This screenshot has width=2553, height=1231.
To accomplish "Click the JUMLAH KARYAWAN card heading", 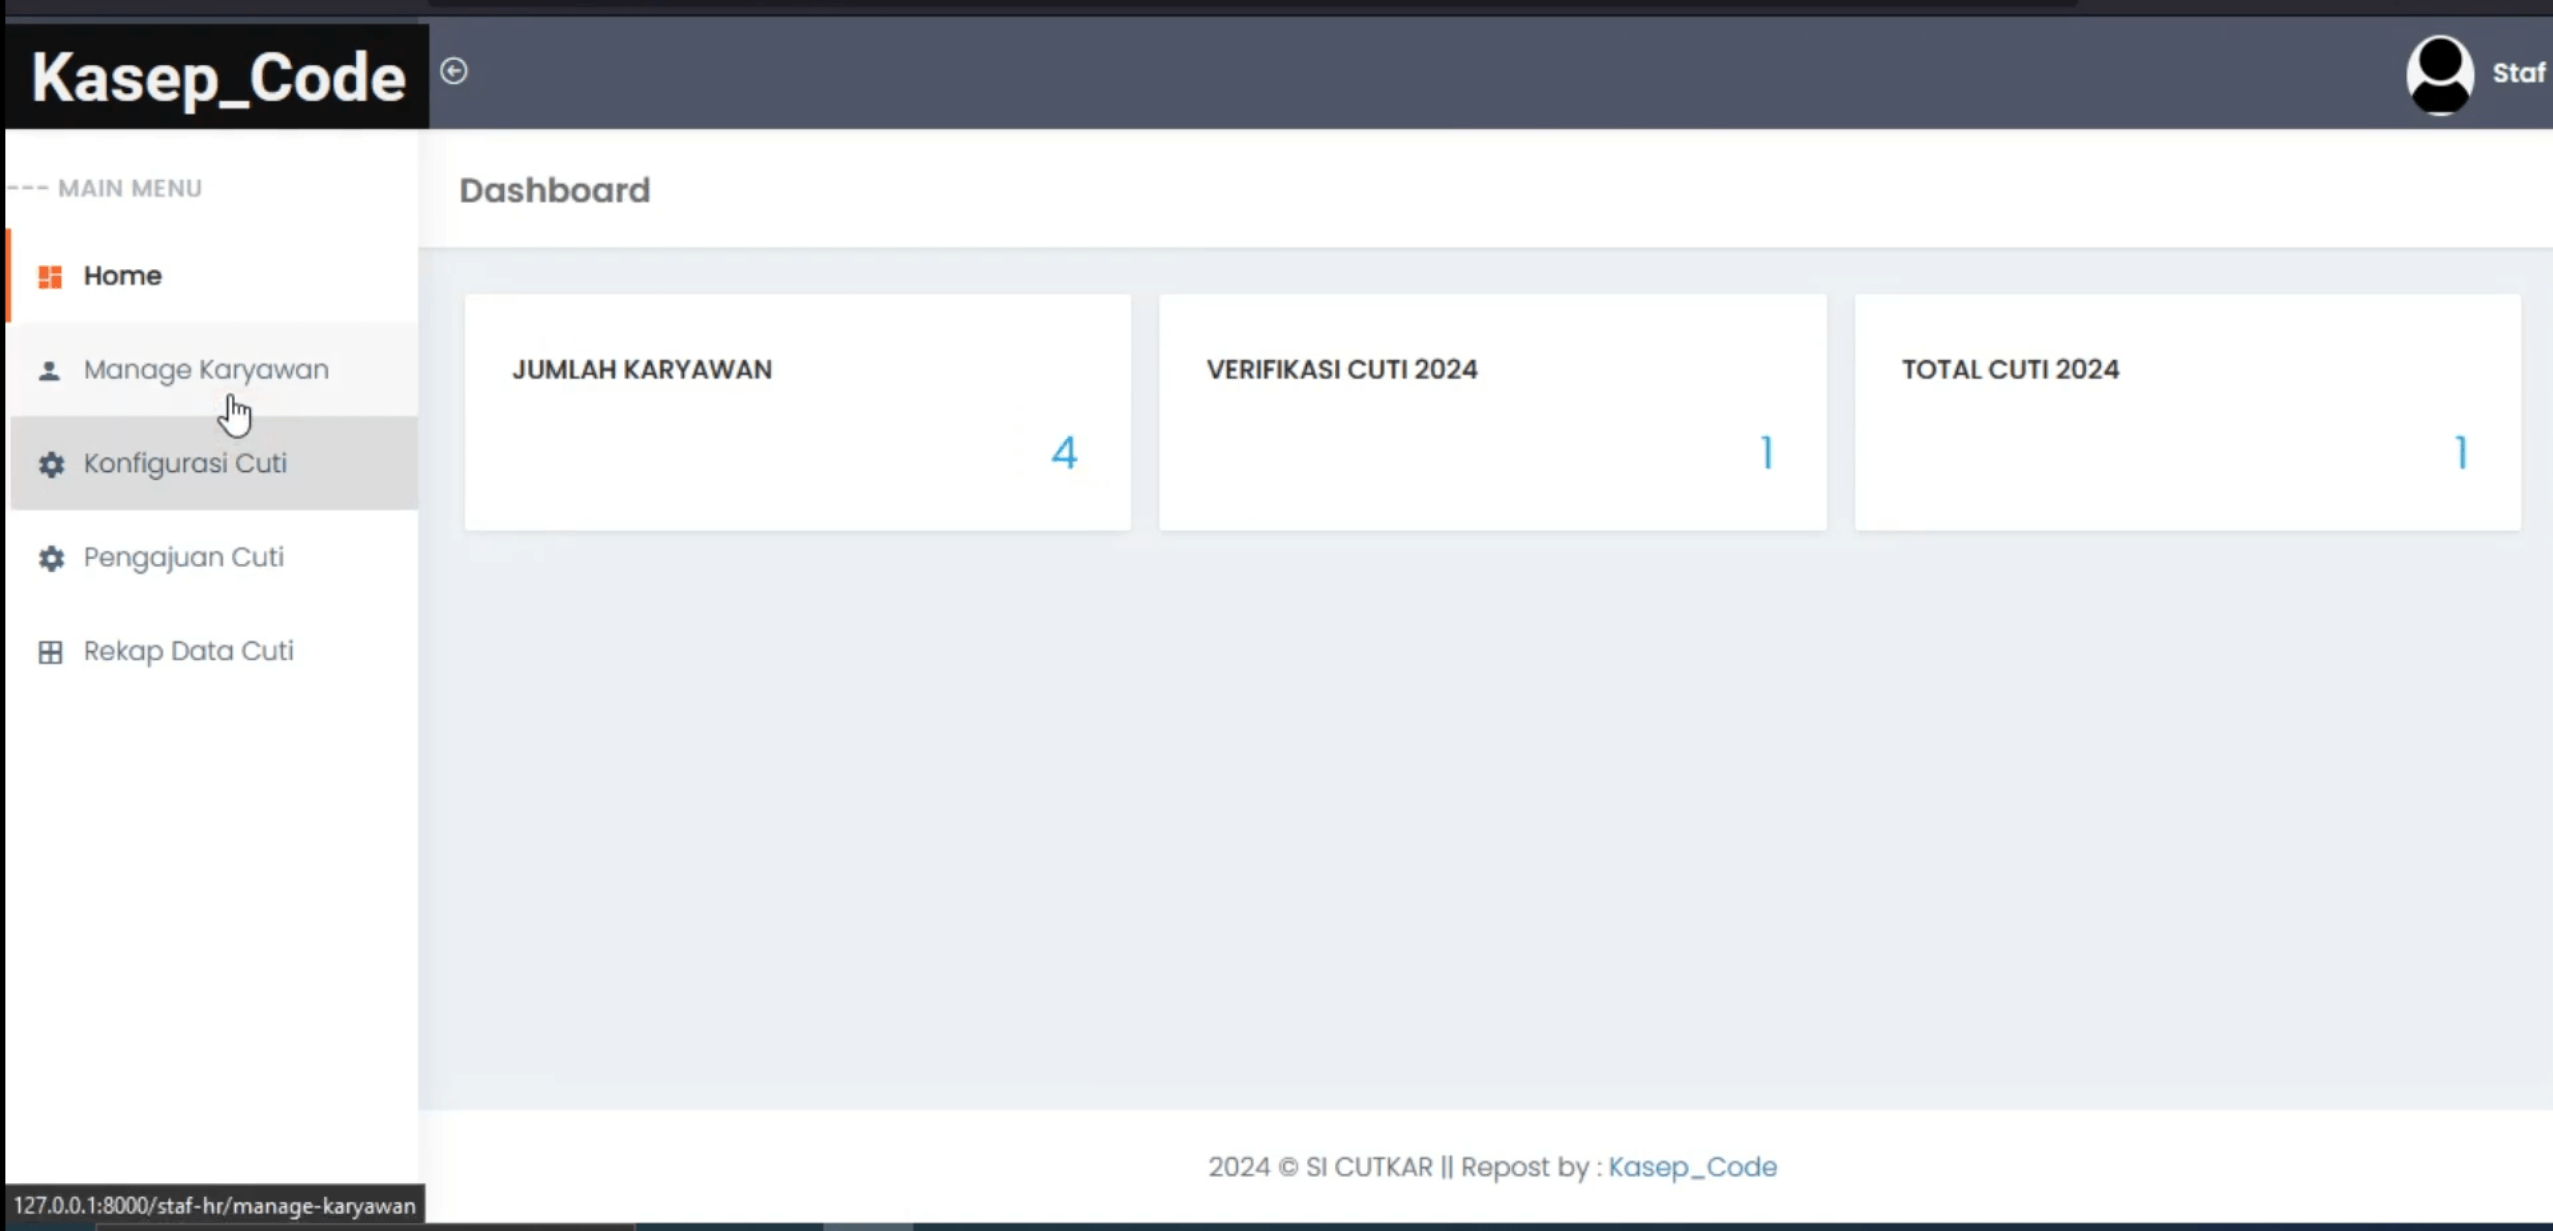I will click(x=642, y=370).
